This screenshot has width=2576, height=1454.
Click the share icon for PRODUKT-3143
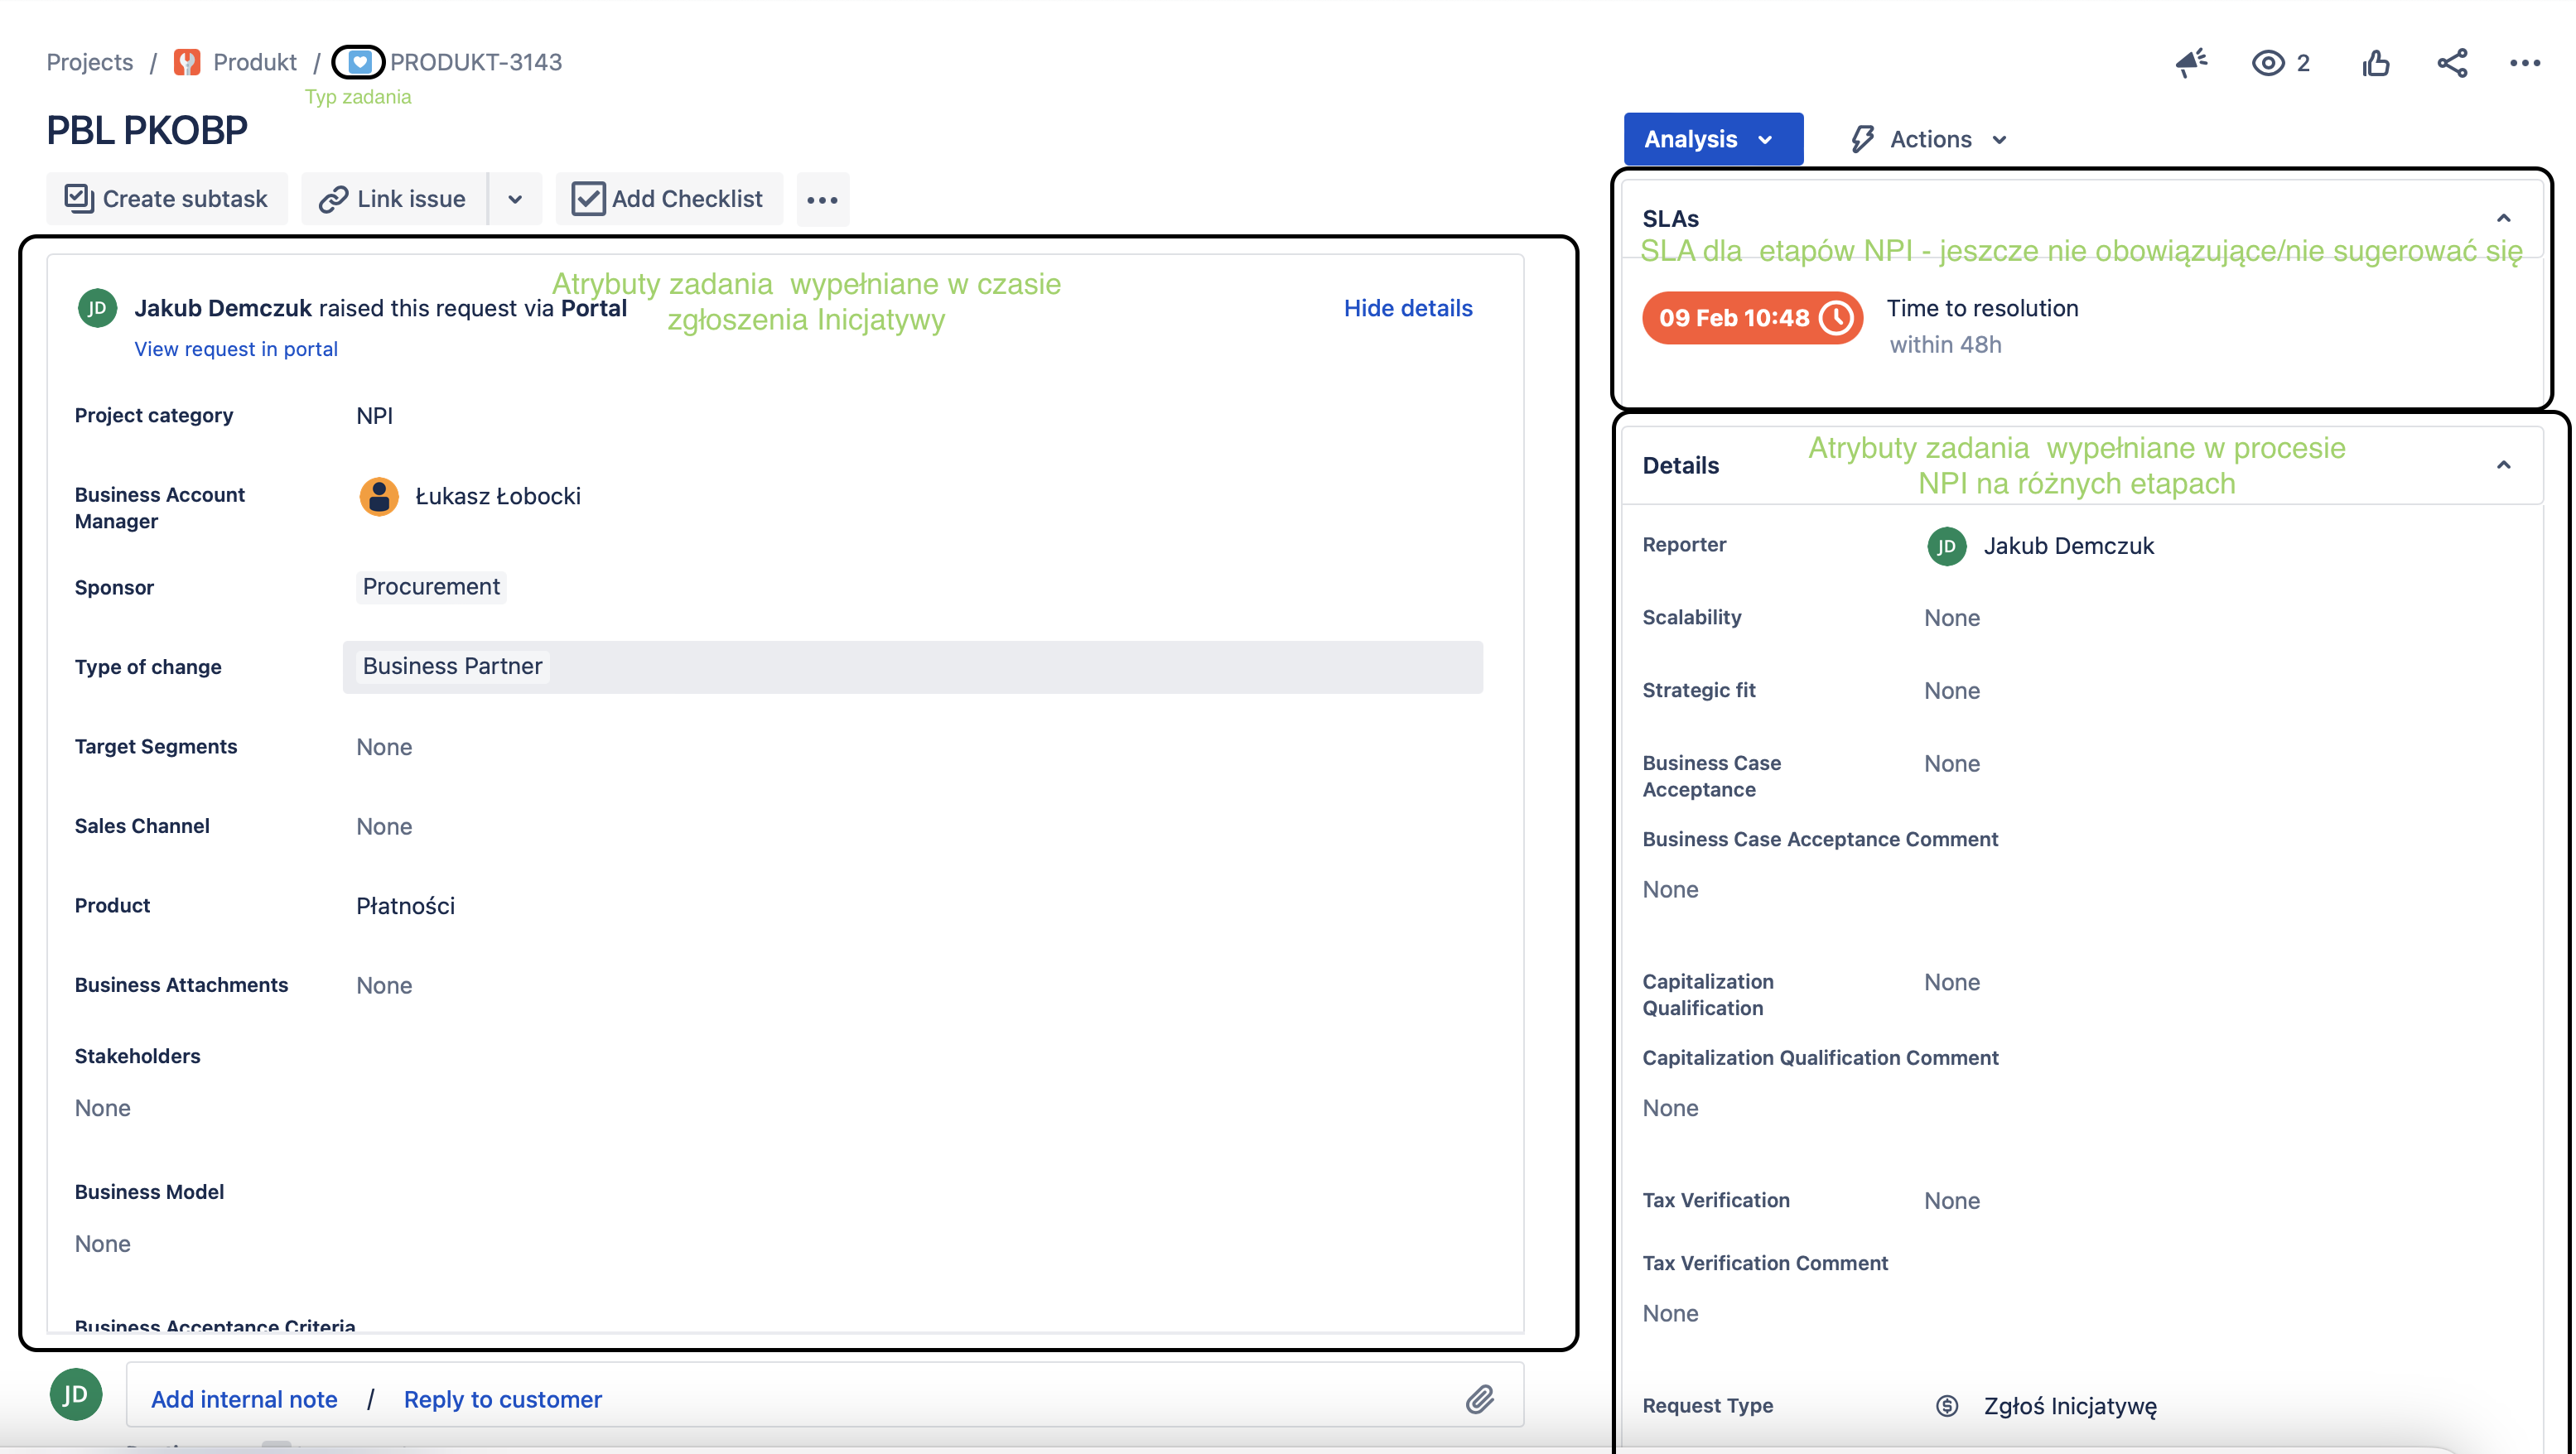(2451, 62)
